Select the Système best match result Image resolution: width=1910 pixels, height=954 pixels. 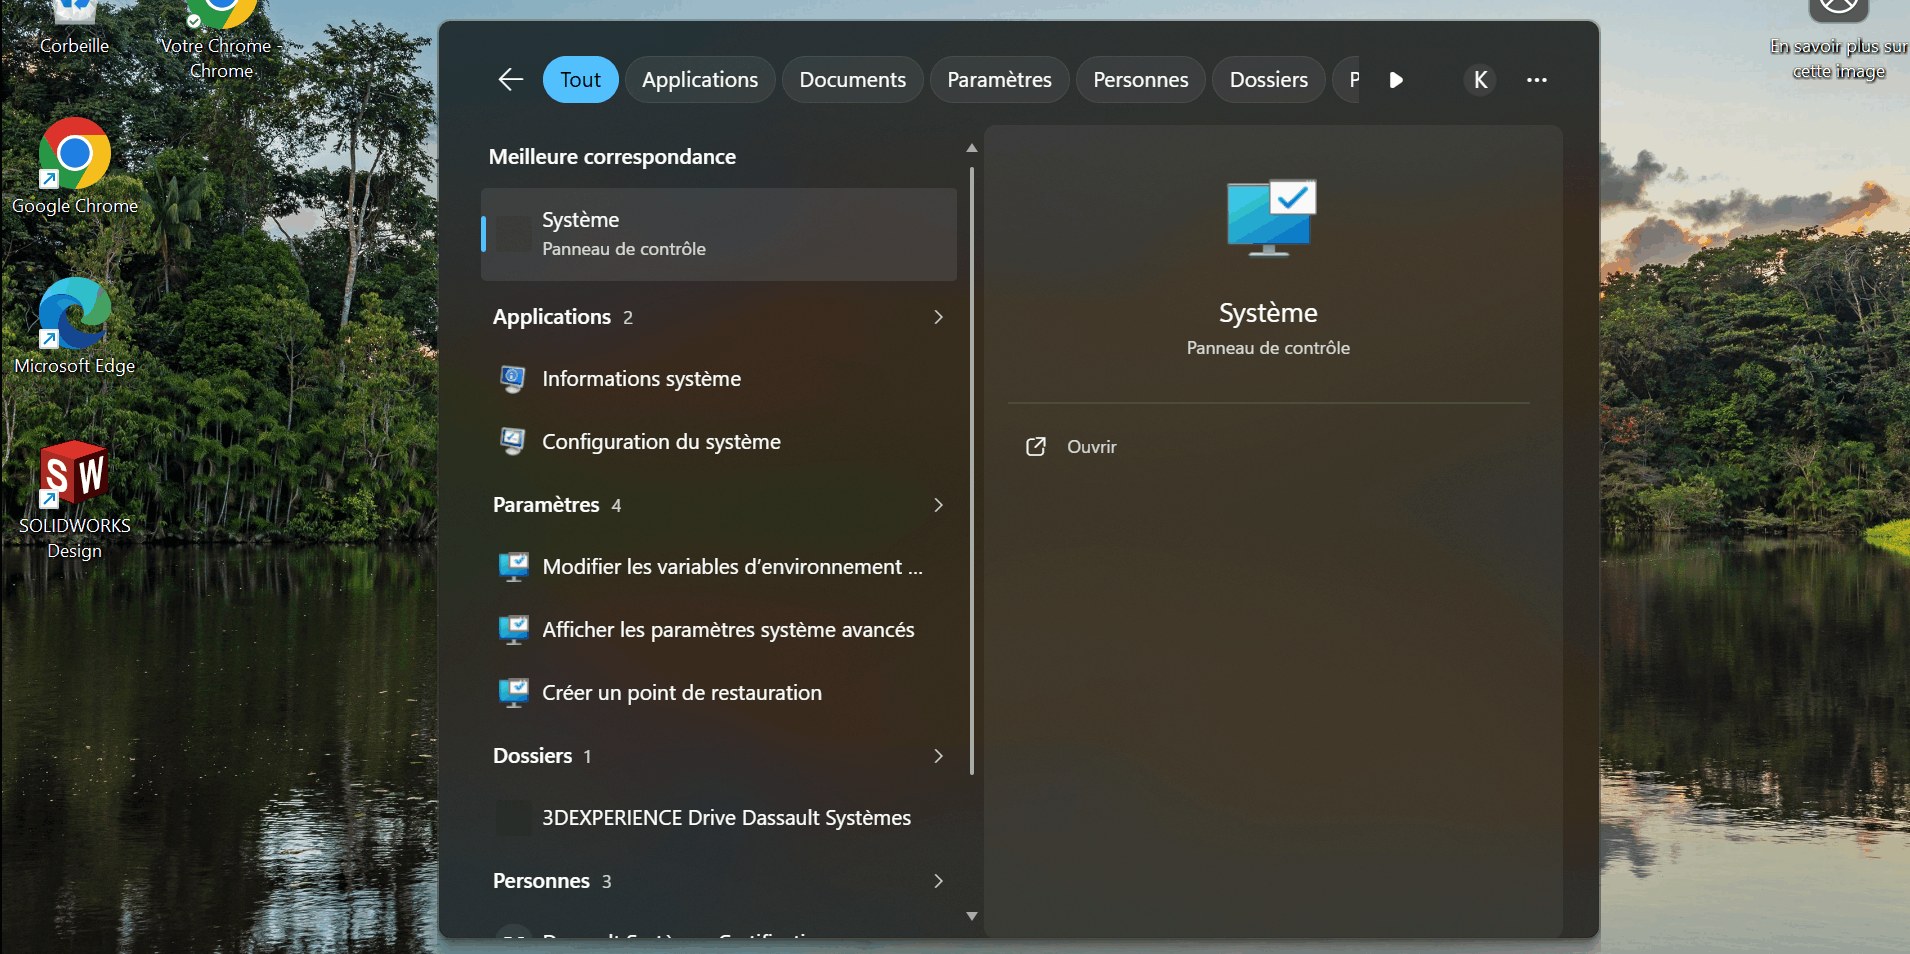pos(719,234)
